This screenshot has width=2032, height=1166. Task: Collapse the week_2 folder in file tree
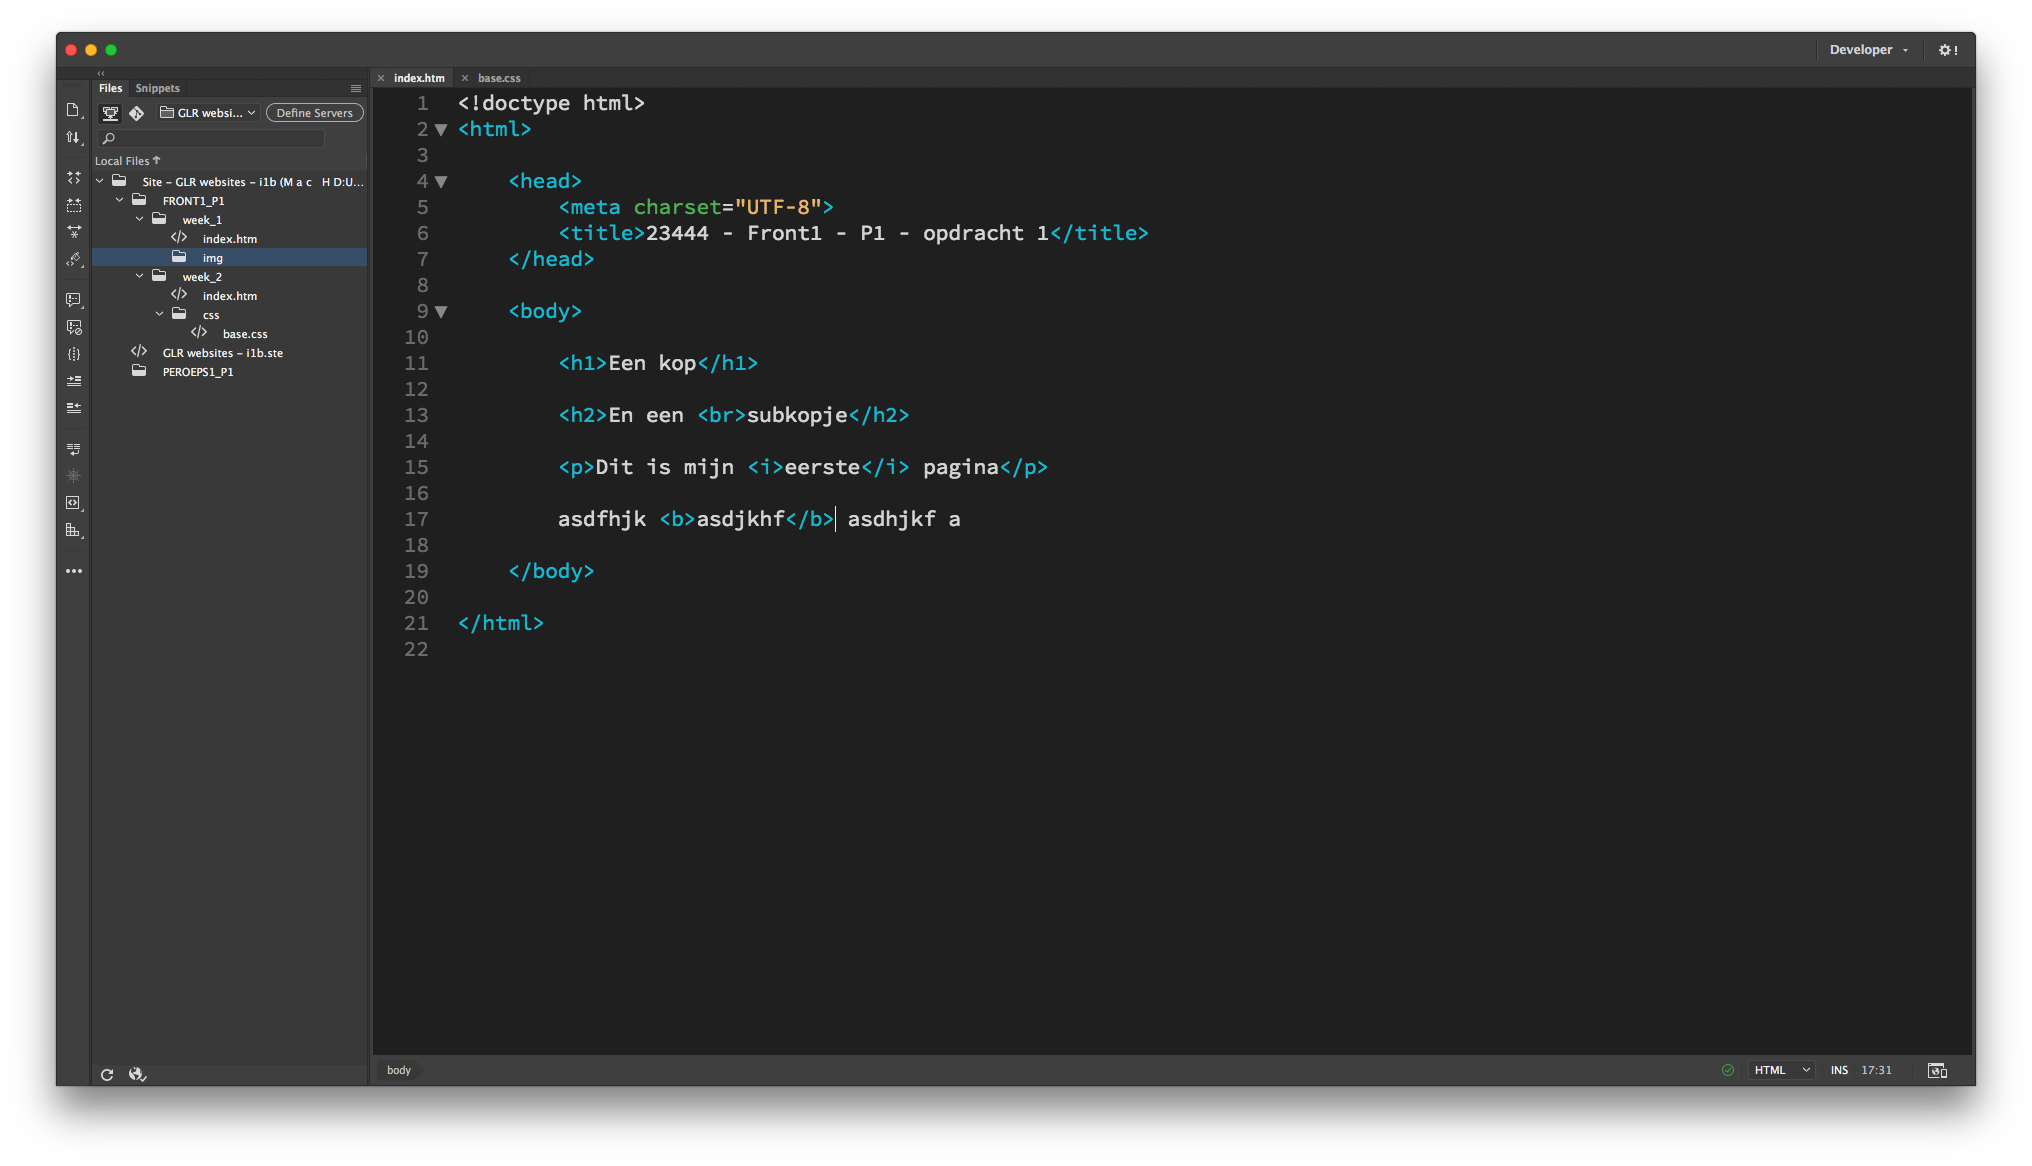click(140, 276)
